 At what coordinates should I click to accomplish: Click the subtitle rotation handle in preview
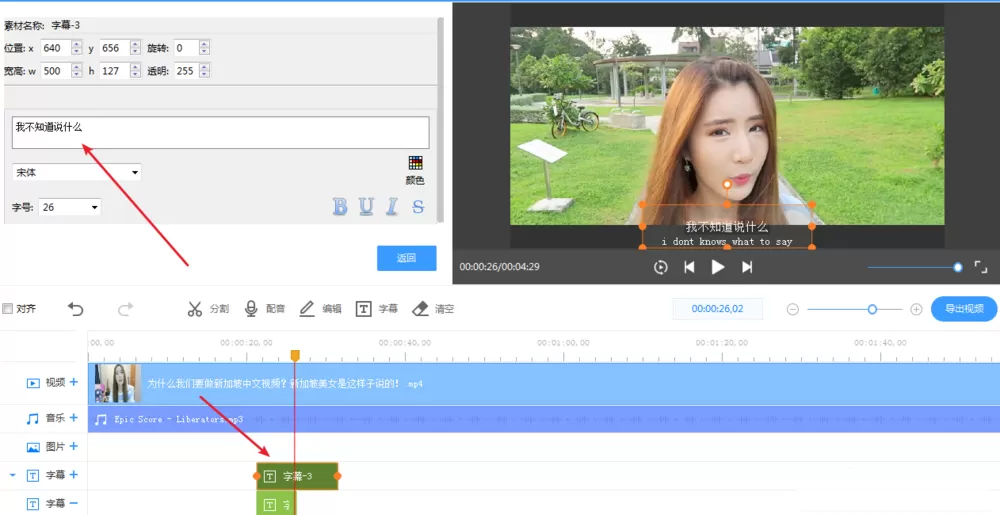(x=727, y=184)
